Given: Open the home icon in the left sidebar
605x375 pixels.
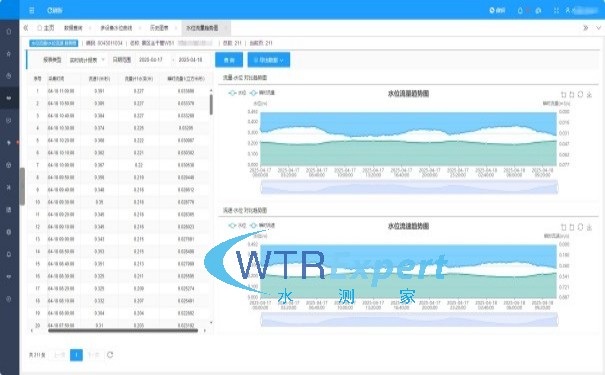Looking at the screenshot, I should click(9, 31).
